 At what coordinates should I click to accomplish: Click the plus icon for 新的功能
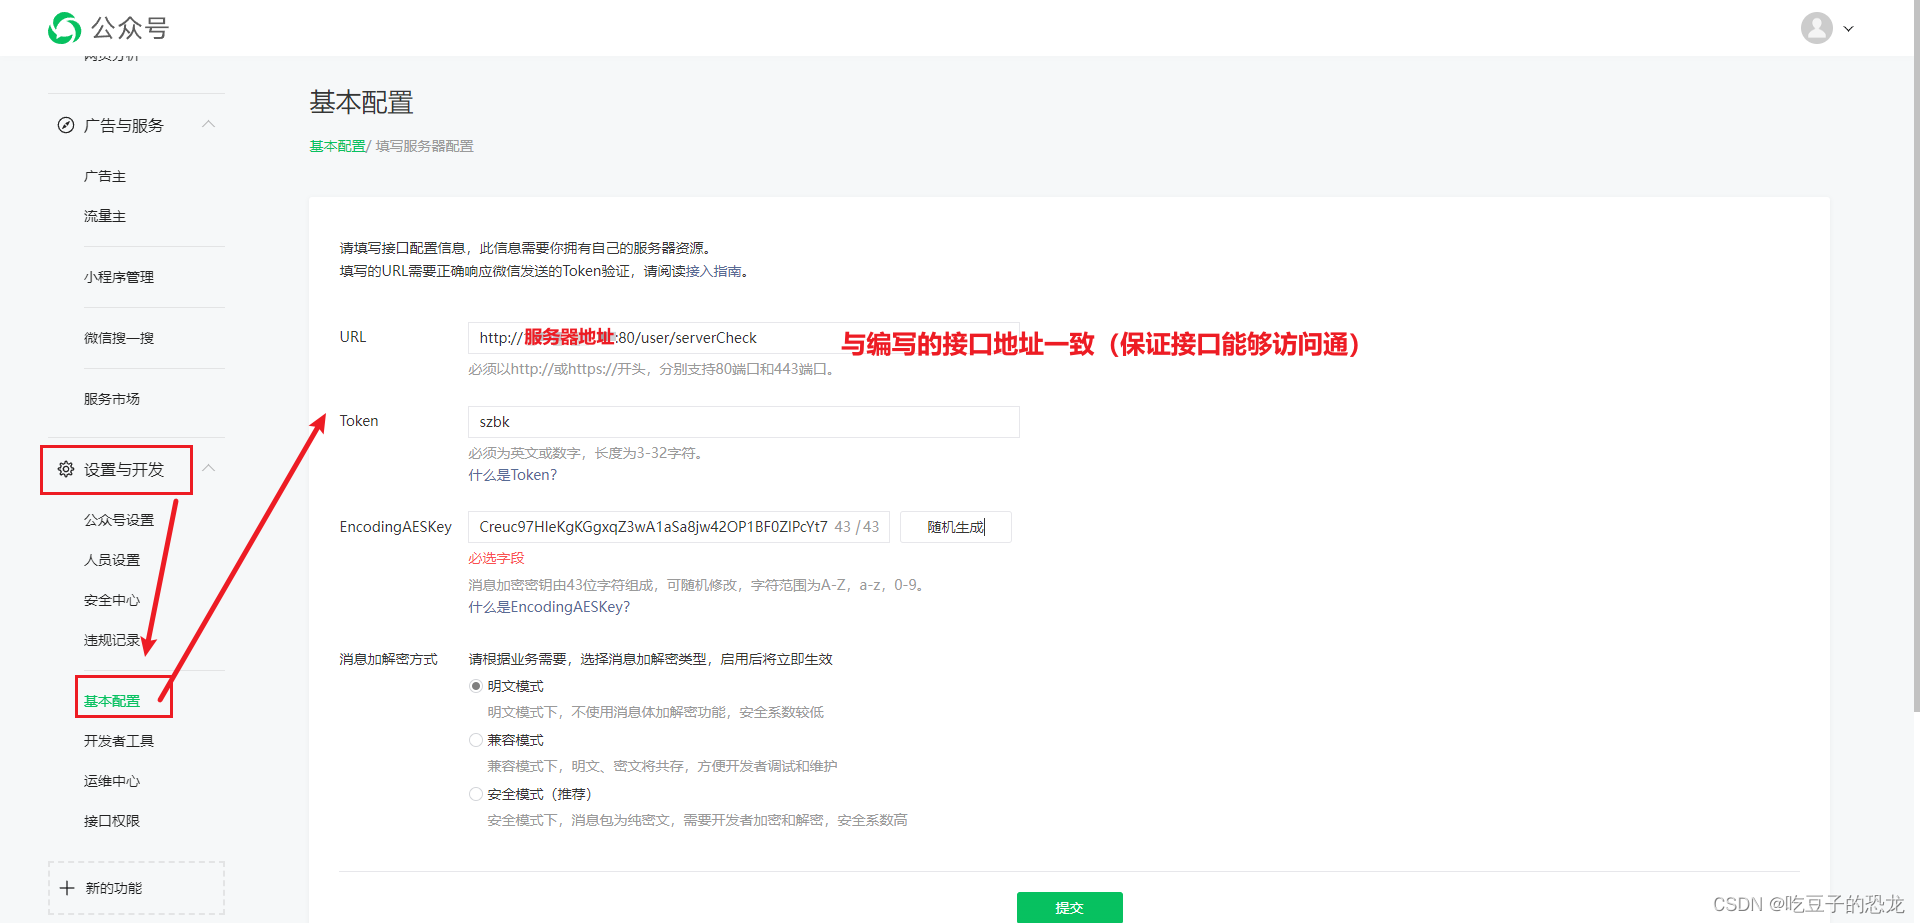coord(67,888)
